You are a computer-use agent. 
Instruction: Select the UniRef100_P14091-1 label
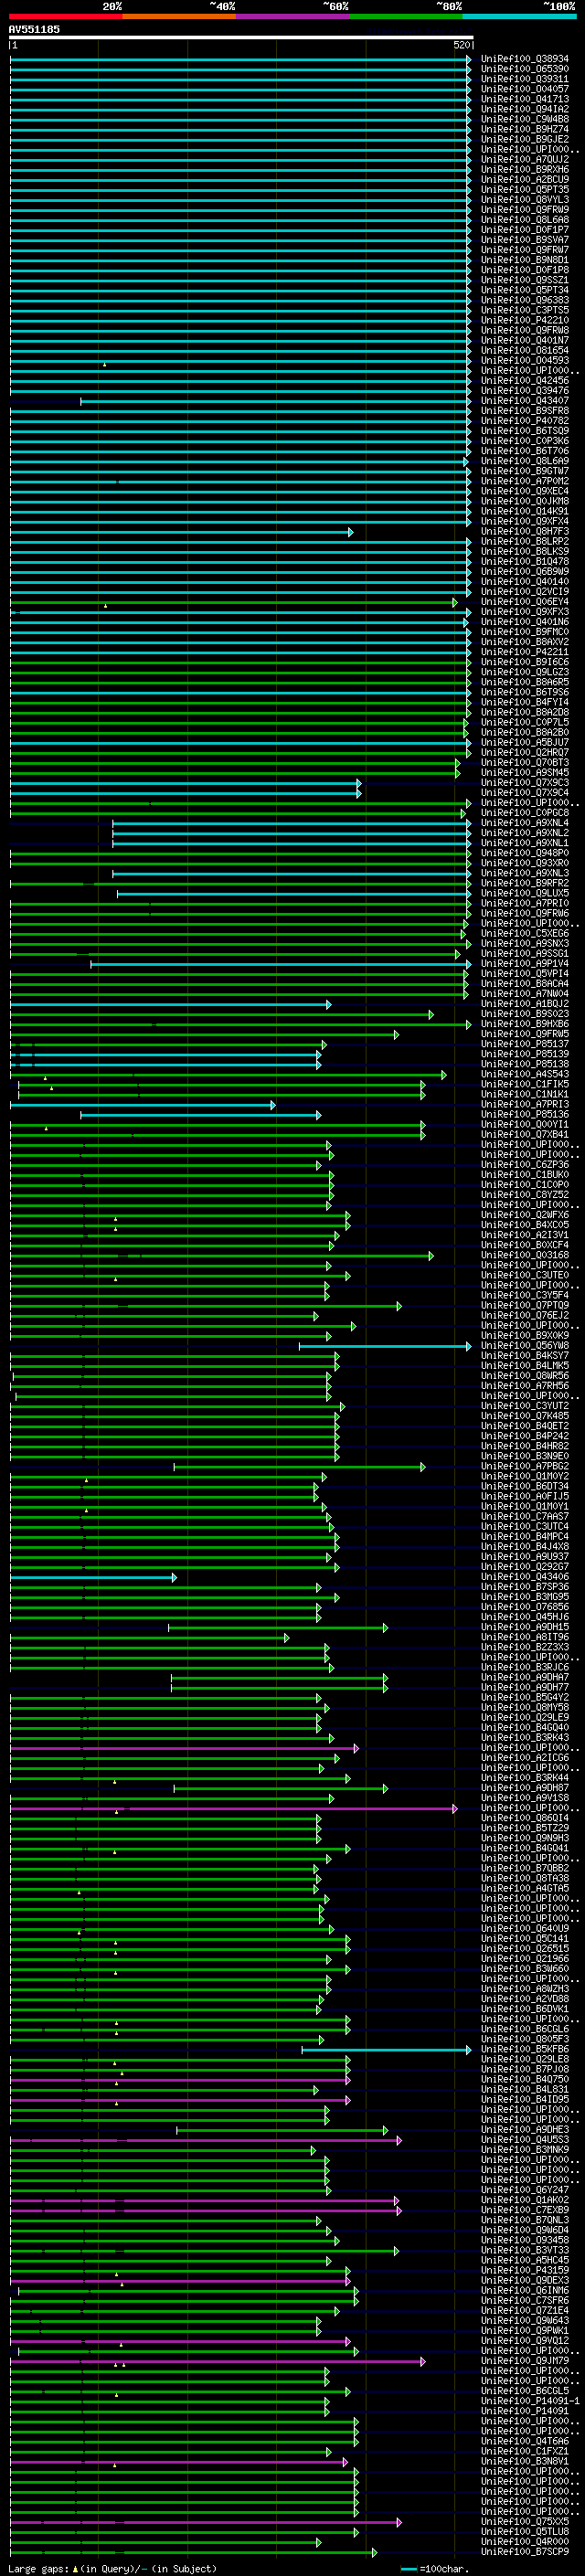[530, 2400]
